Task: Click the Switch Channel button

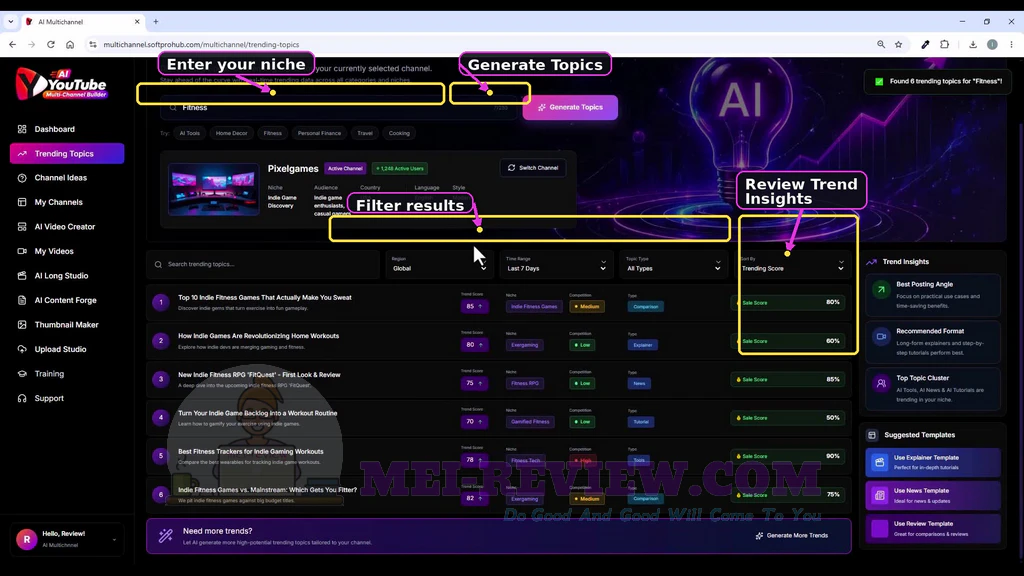Action: point(533,168)
